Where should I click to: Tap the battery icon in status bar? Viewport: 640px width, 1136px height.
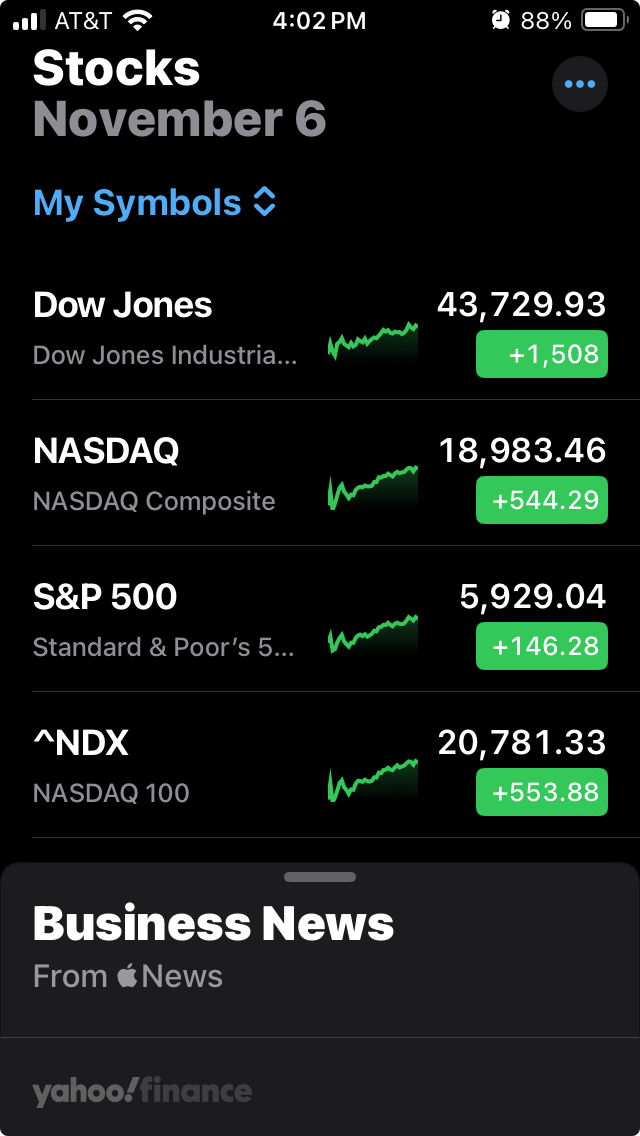tap(604, 20)
